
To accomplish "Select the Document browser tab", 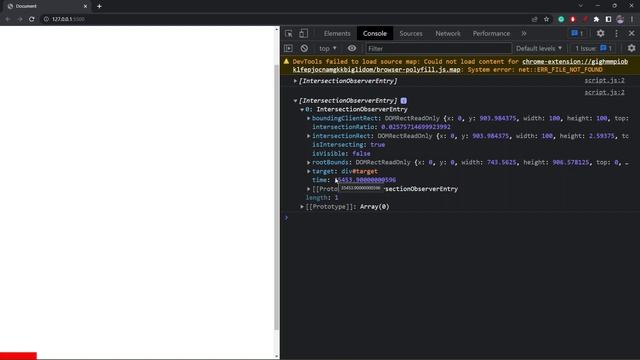I will (x=46, y=6).
